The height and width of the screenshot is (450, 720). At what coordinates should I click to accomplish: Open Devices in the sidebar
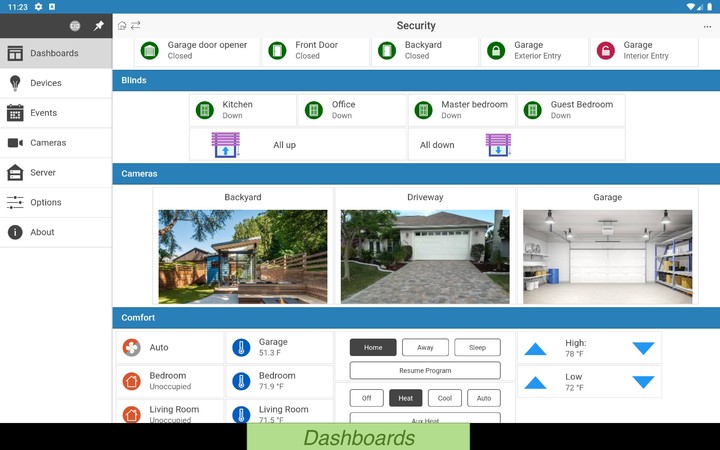click(46, 83)
